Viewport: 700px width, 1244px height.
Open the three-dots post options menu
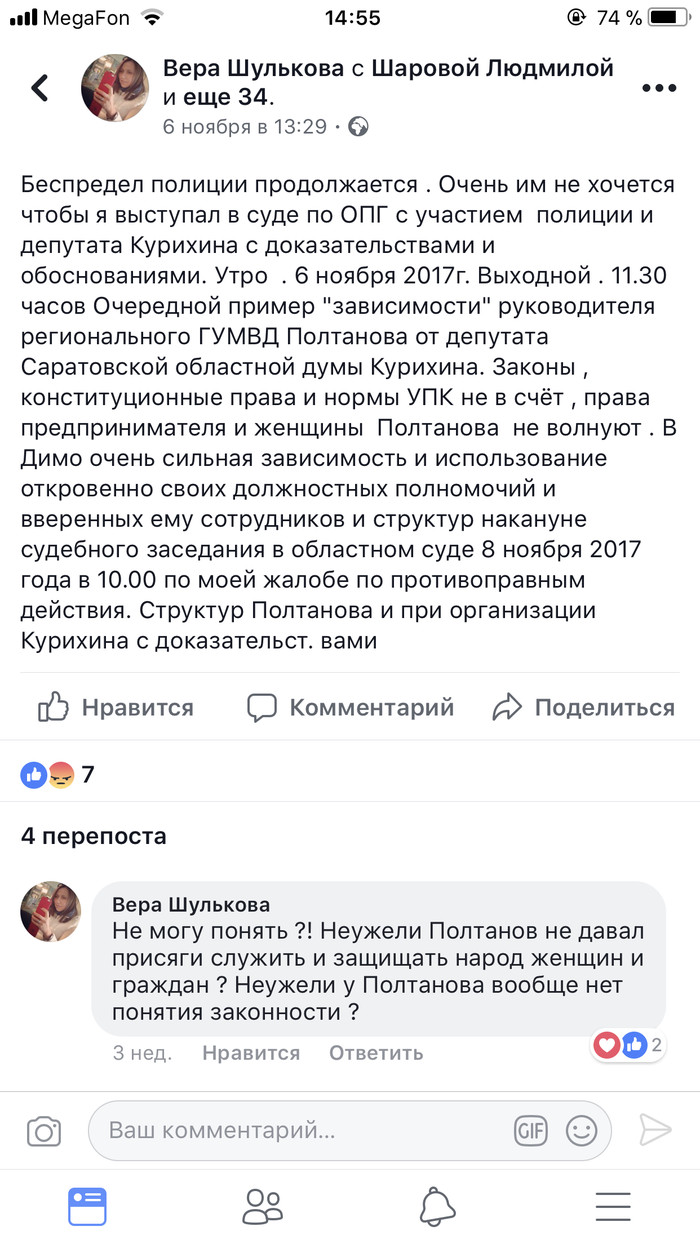[659, 88]
